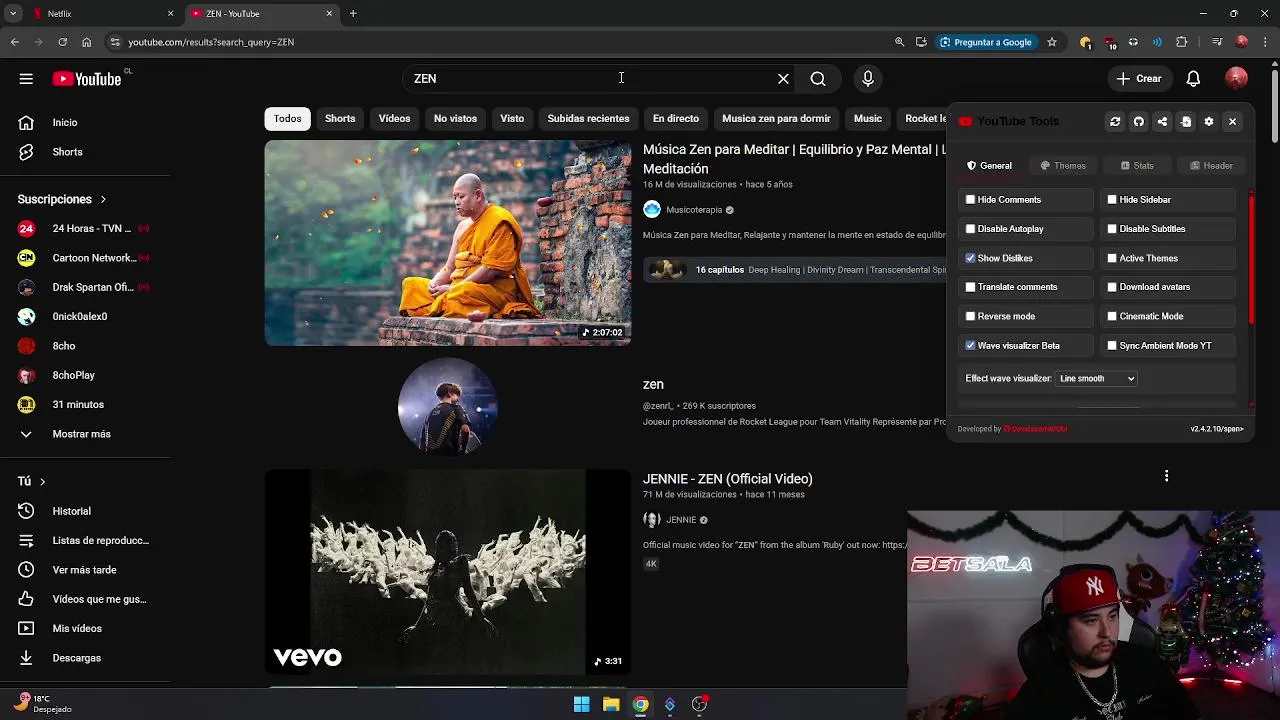Open the browser extensions puzzle icon
The image size is (1280, 720).
(1181, 42)
